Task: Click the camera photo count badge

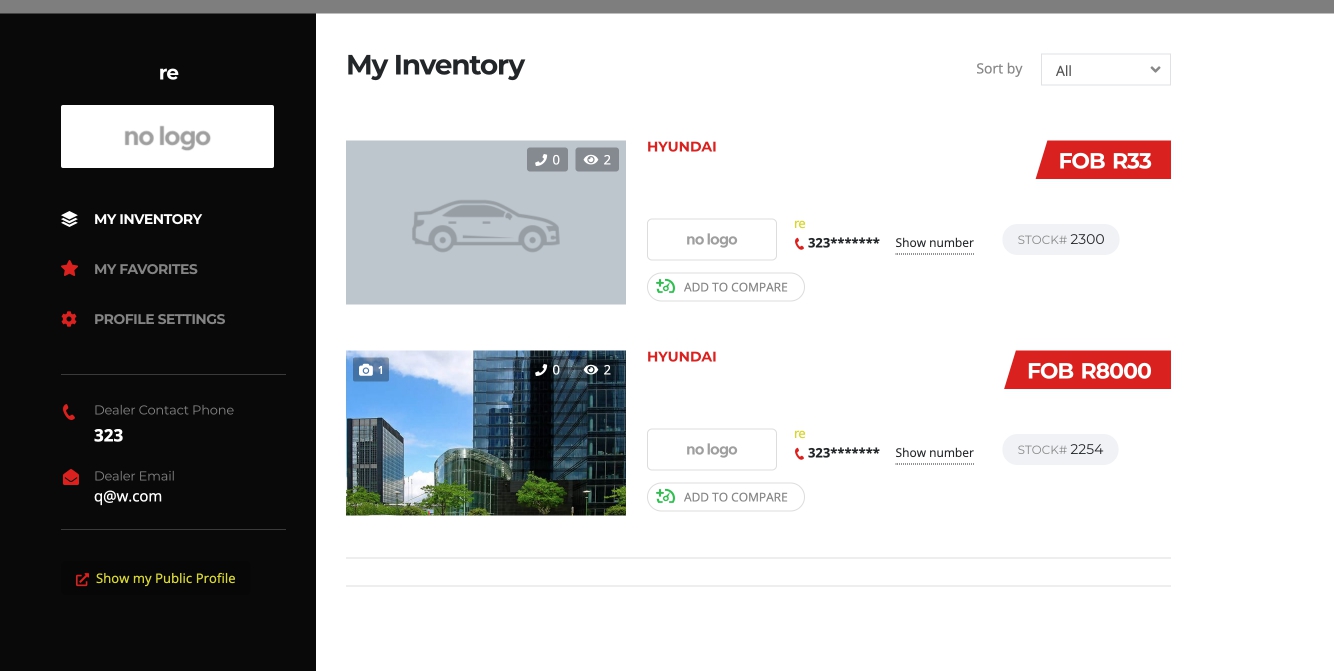Action: 371,370
